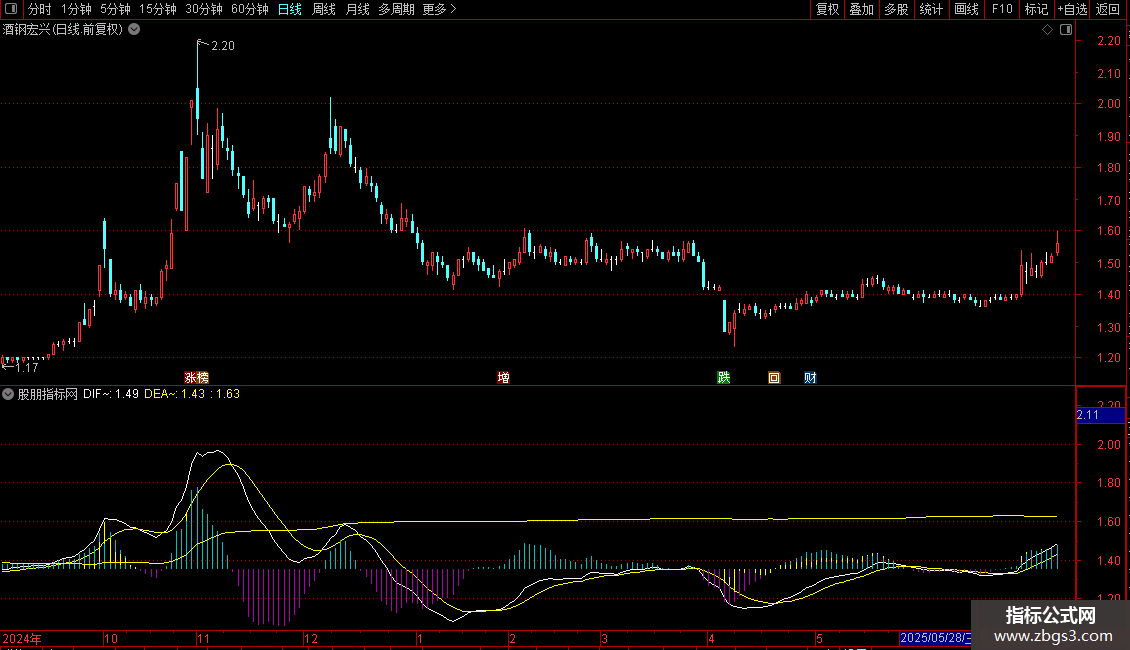The height and width of the screenshot is (650, 1130).
Task: Switch to 分时 intraday chart
Action: tap(40, 9)
